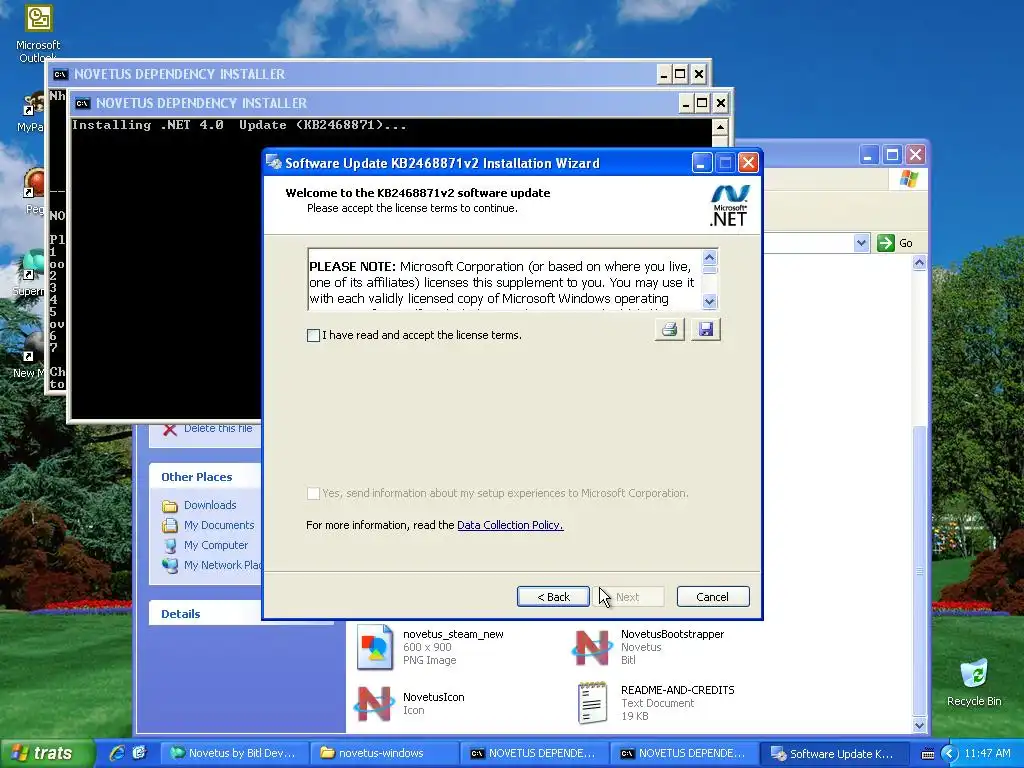Click the Downloads folder icon

click(170, 505)
